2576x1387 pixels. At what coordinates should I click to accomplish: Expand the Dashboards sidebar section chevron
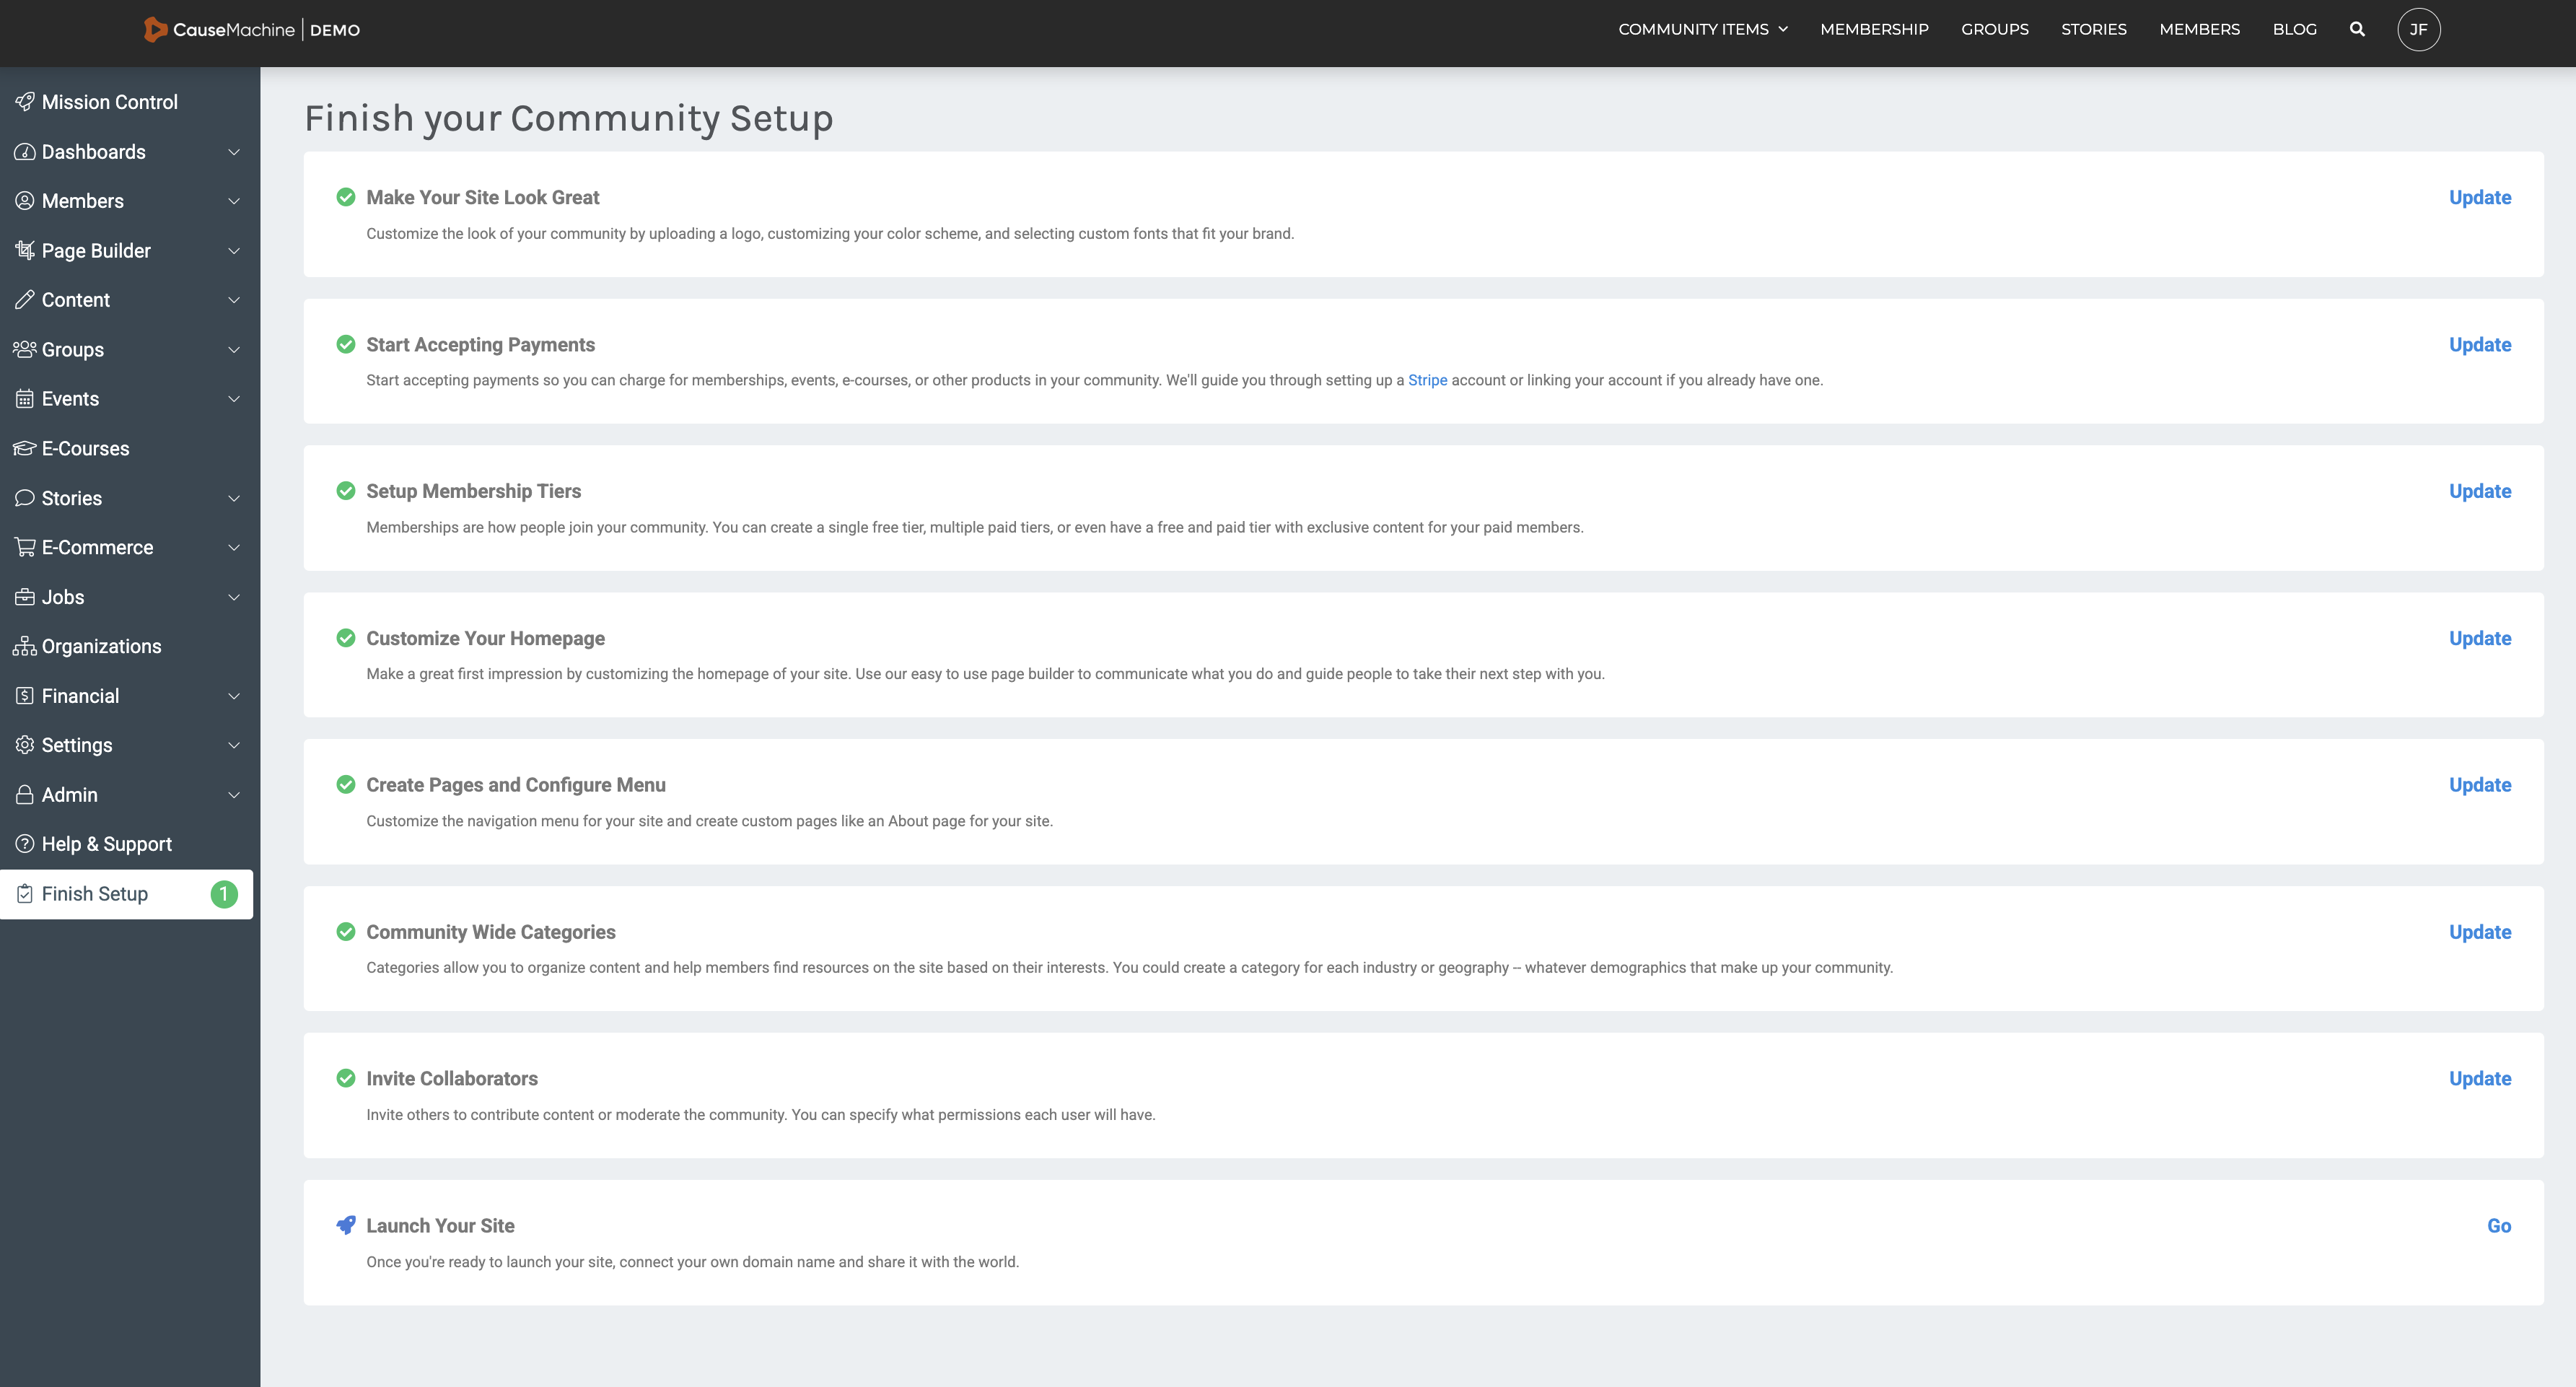[x=234, y=152]
